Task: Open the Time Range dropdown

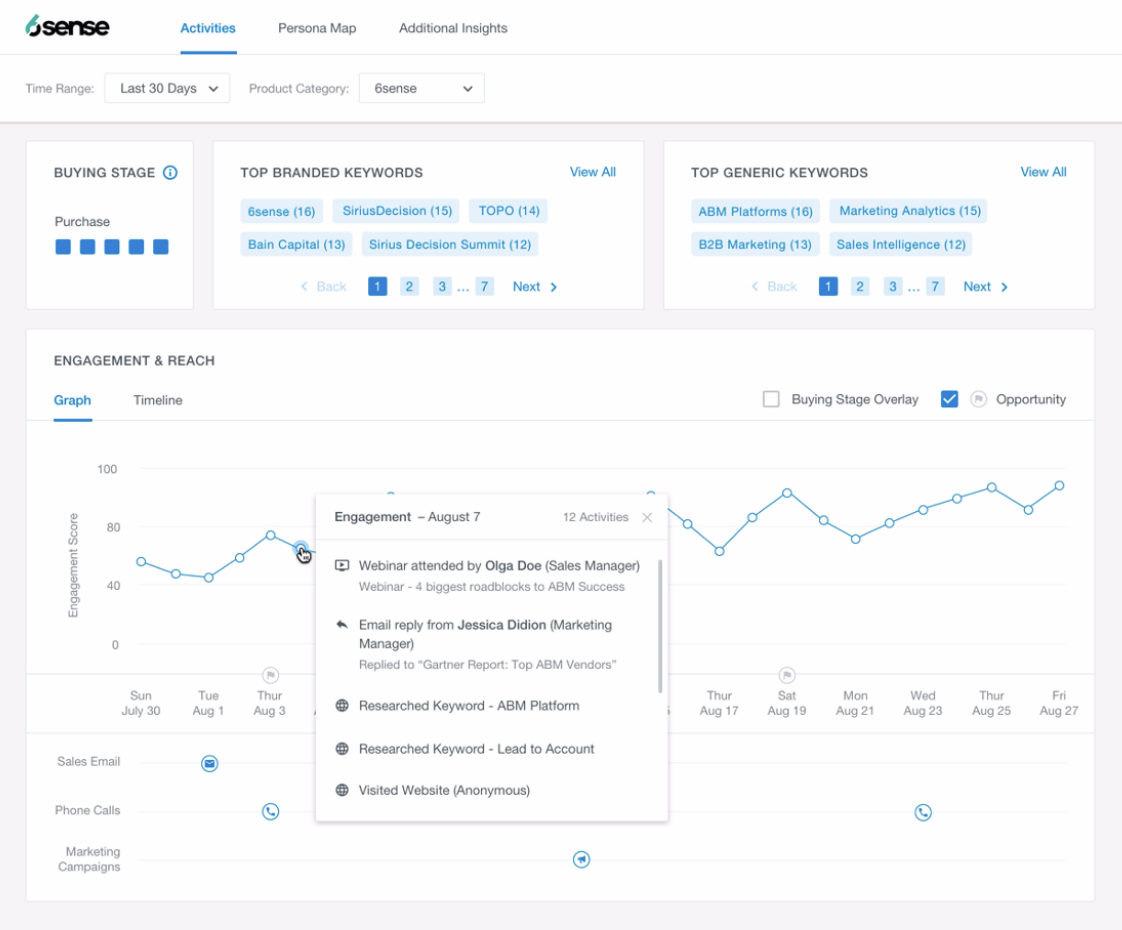Action: point(168,88)
